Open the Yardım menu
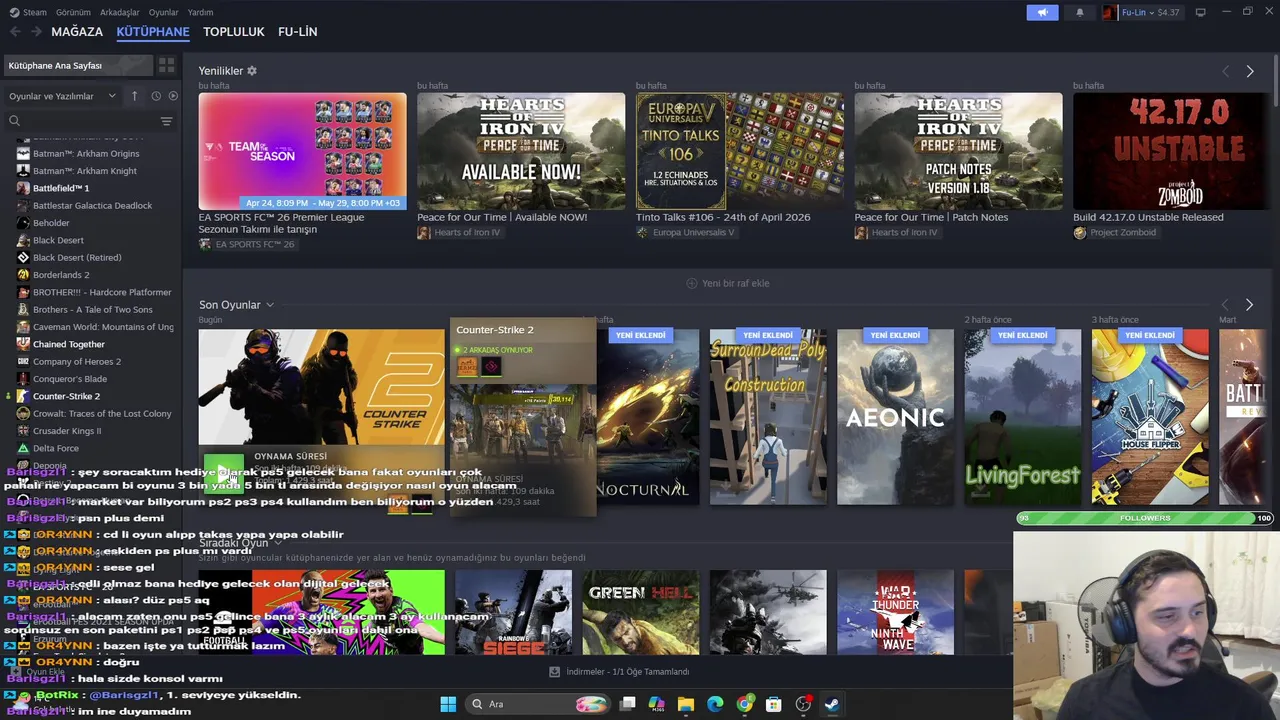 [x=200, y=12]
